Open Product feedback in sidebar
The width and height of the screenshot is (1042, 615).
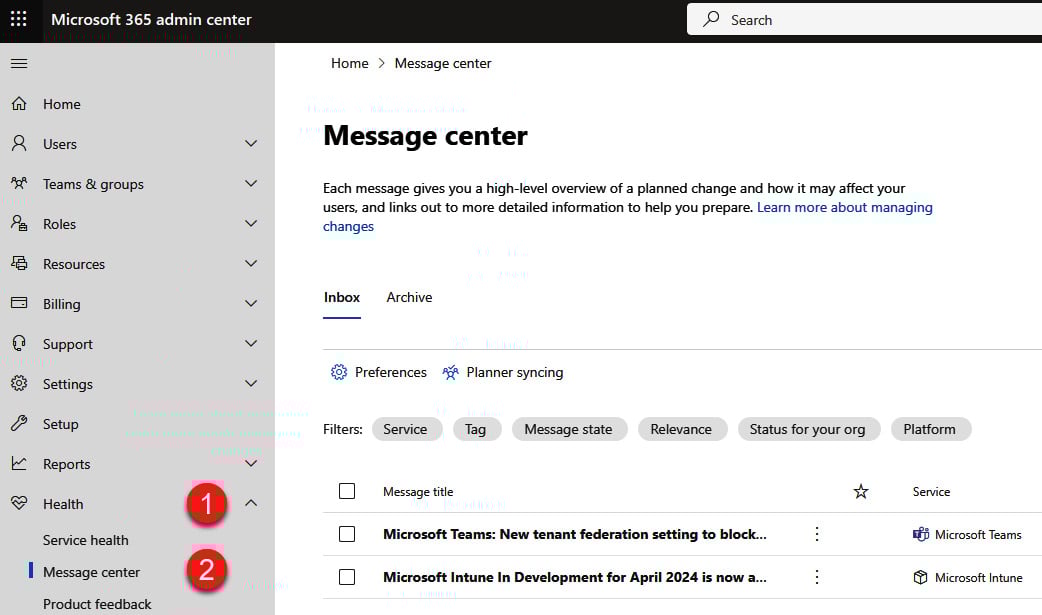[x=97, y=604]
